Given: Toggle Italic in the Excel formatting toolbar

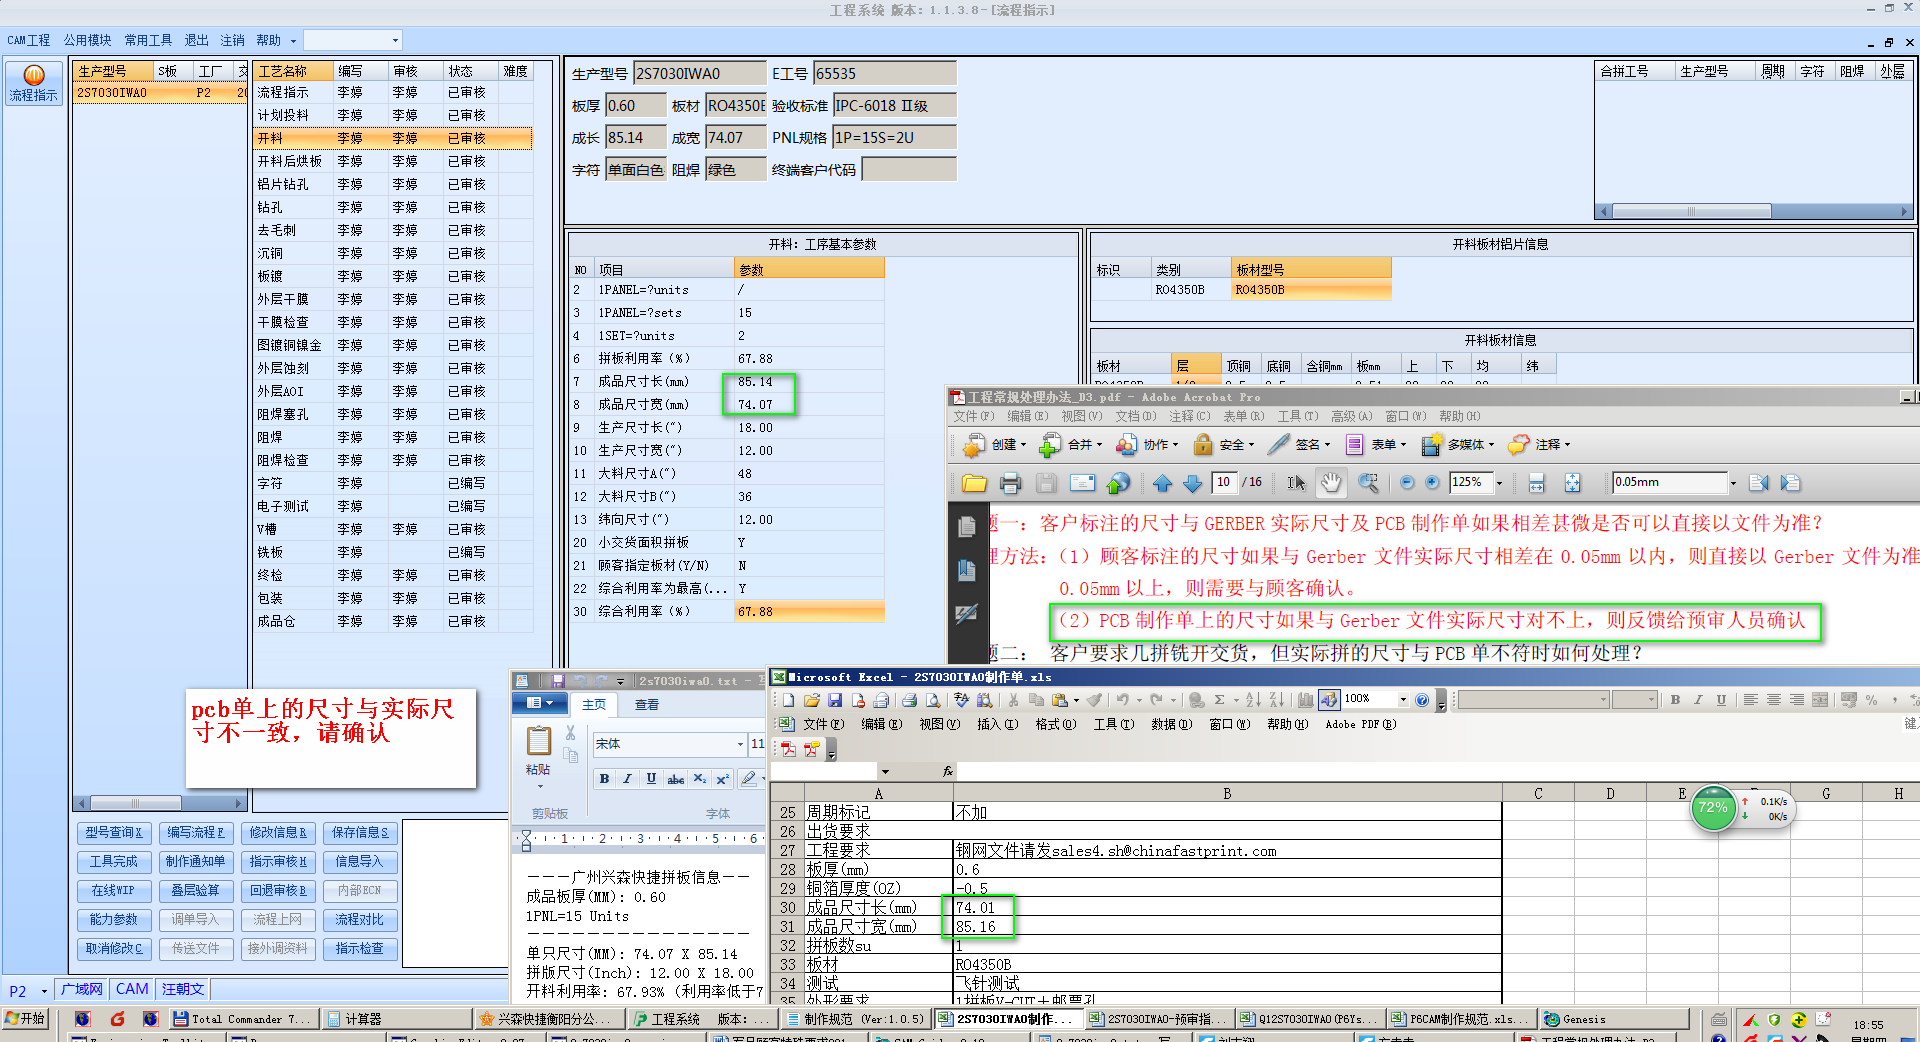Looking at the screenshot, I should pyautogui.click(x=1698, y=700).
